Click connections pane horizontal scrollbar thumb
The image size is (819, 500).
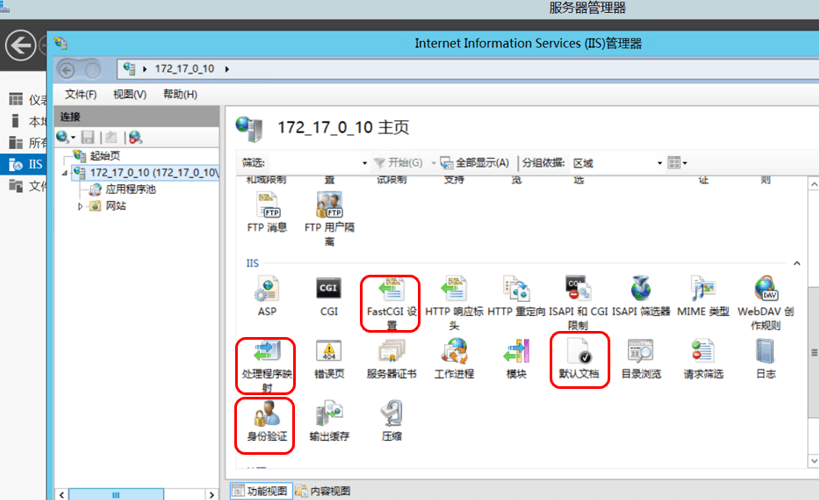116,494
